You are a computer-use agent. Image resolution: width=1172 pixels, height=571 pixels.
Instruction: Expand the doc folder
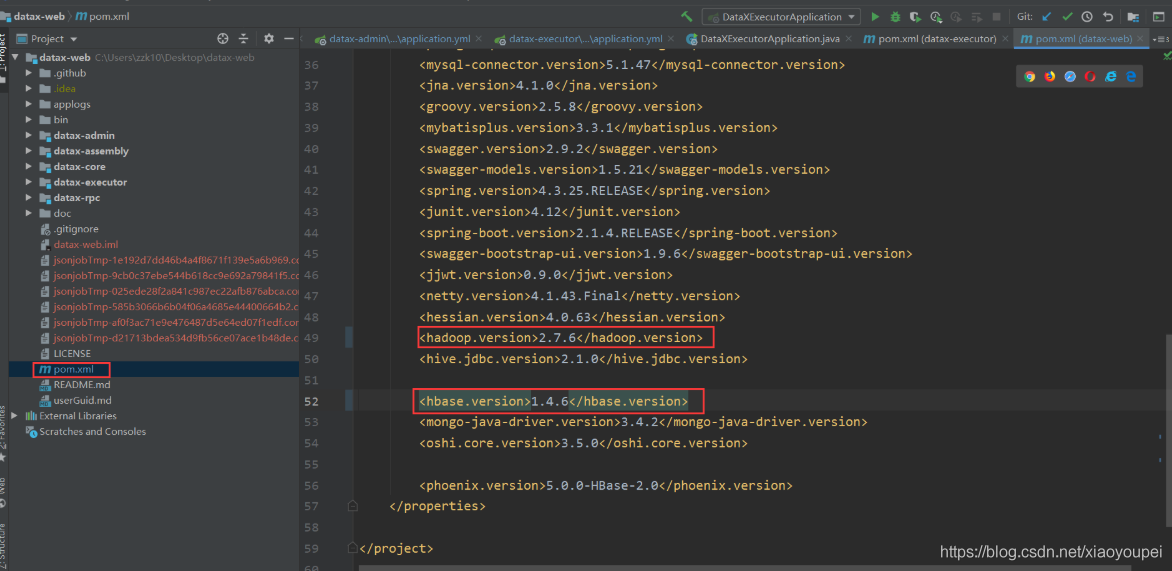(x=28, y=213)
